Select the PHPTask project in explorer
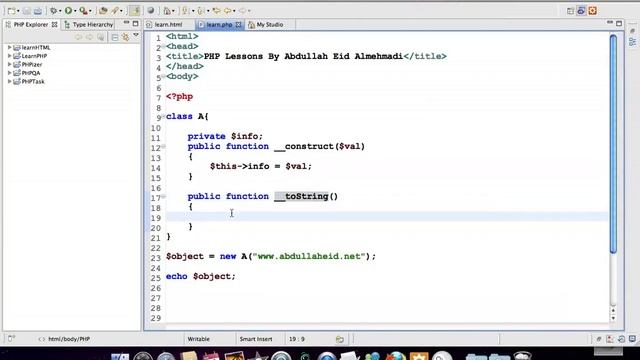Screen dimensions: 640x360 33,81
